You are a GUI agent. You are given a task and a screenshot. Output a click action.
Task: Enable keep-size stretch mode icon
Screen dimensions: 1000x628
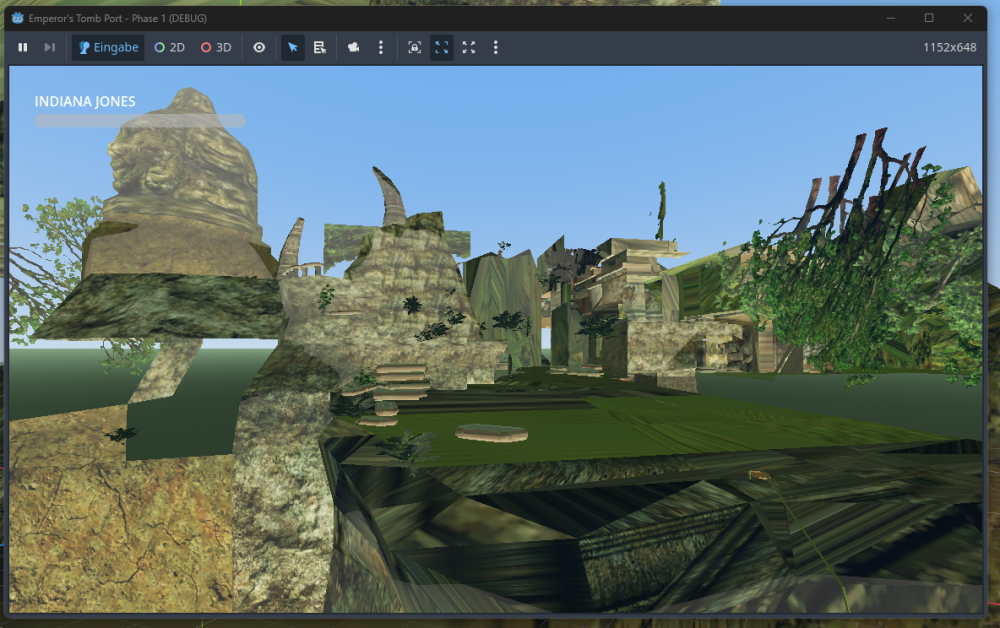(441, 47)
